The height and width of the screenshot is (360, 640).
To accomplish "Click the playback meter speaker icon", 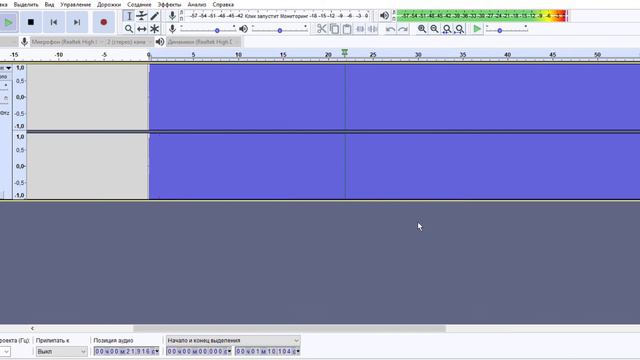I will click(x=384, y=16).
